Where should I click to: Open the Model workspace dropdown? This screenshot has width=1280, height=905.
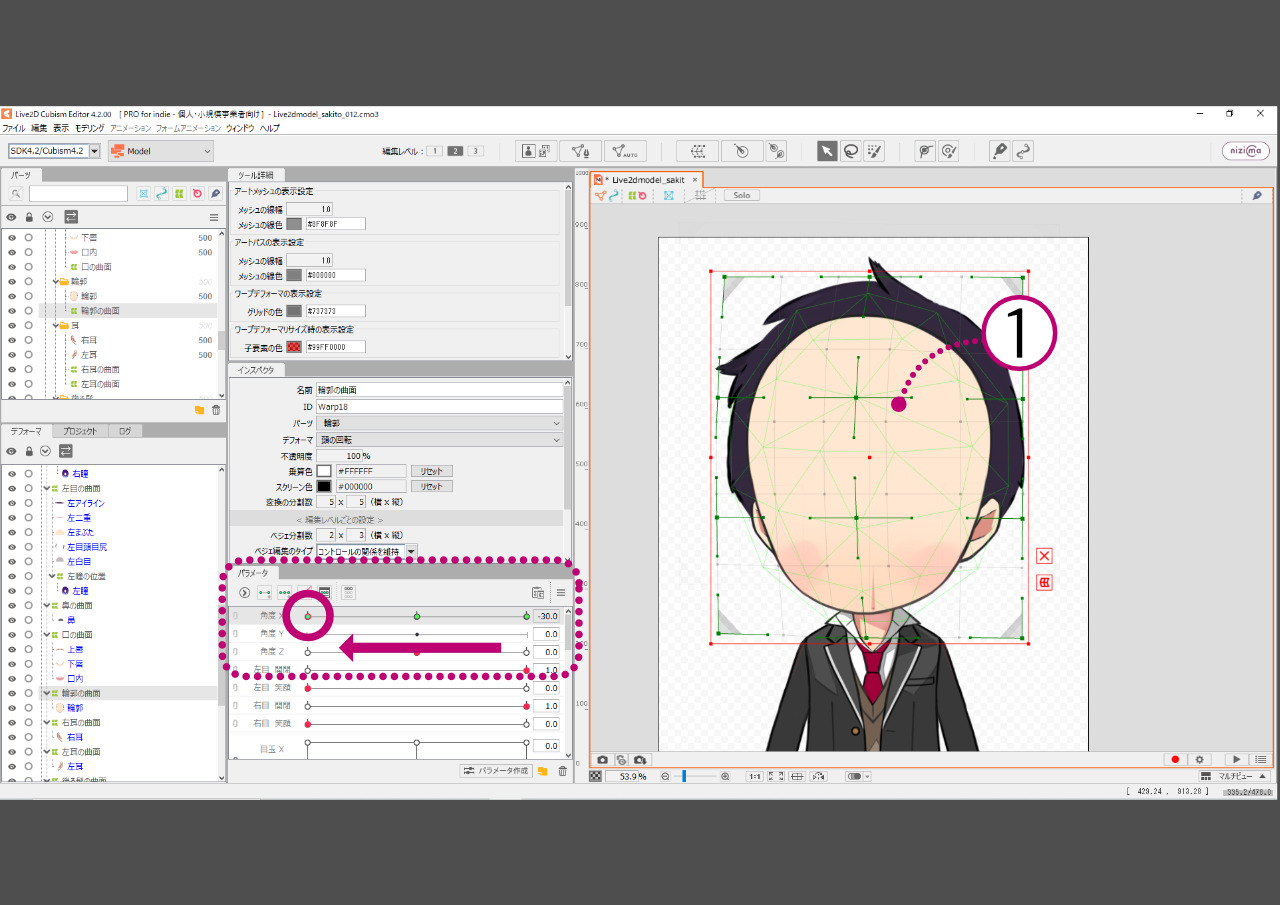(161, 151)
